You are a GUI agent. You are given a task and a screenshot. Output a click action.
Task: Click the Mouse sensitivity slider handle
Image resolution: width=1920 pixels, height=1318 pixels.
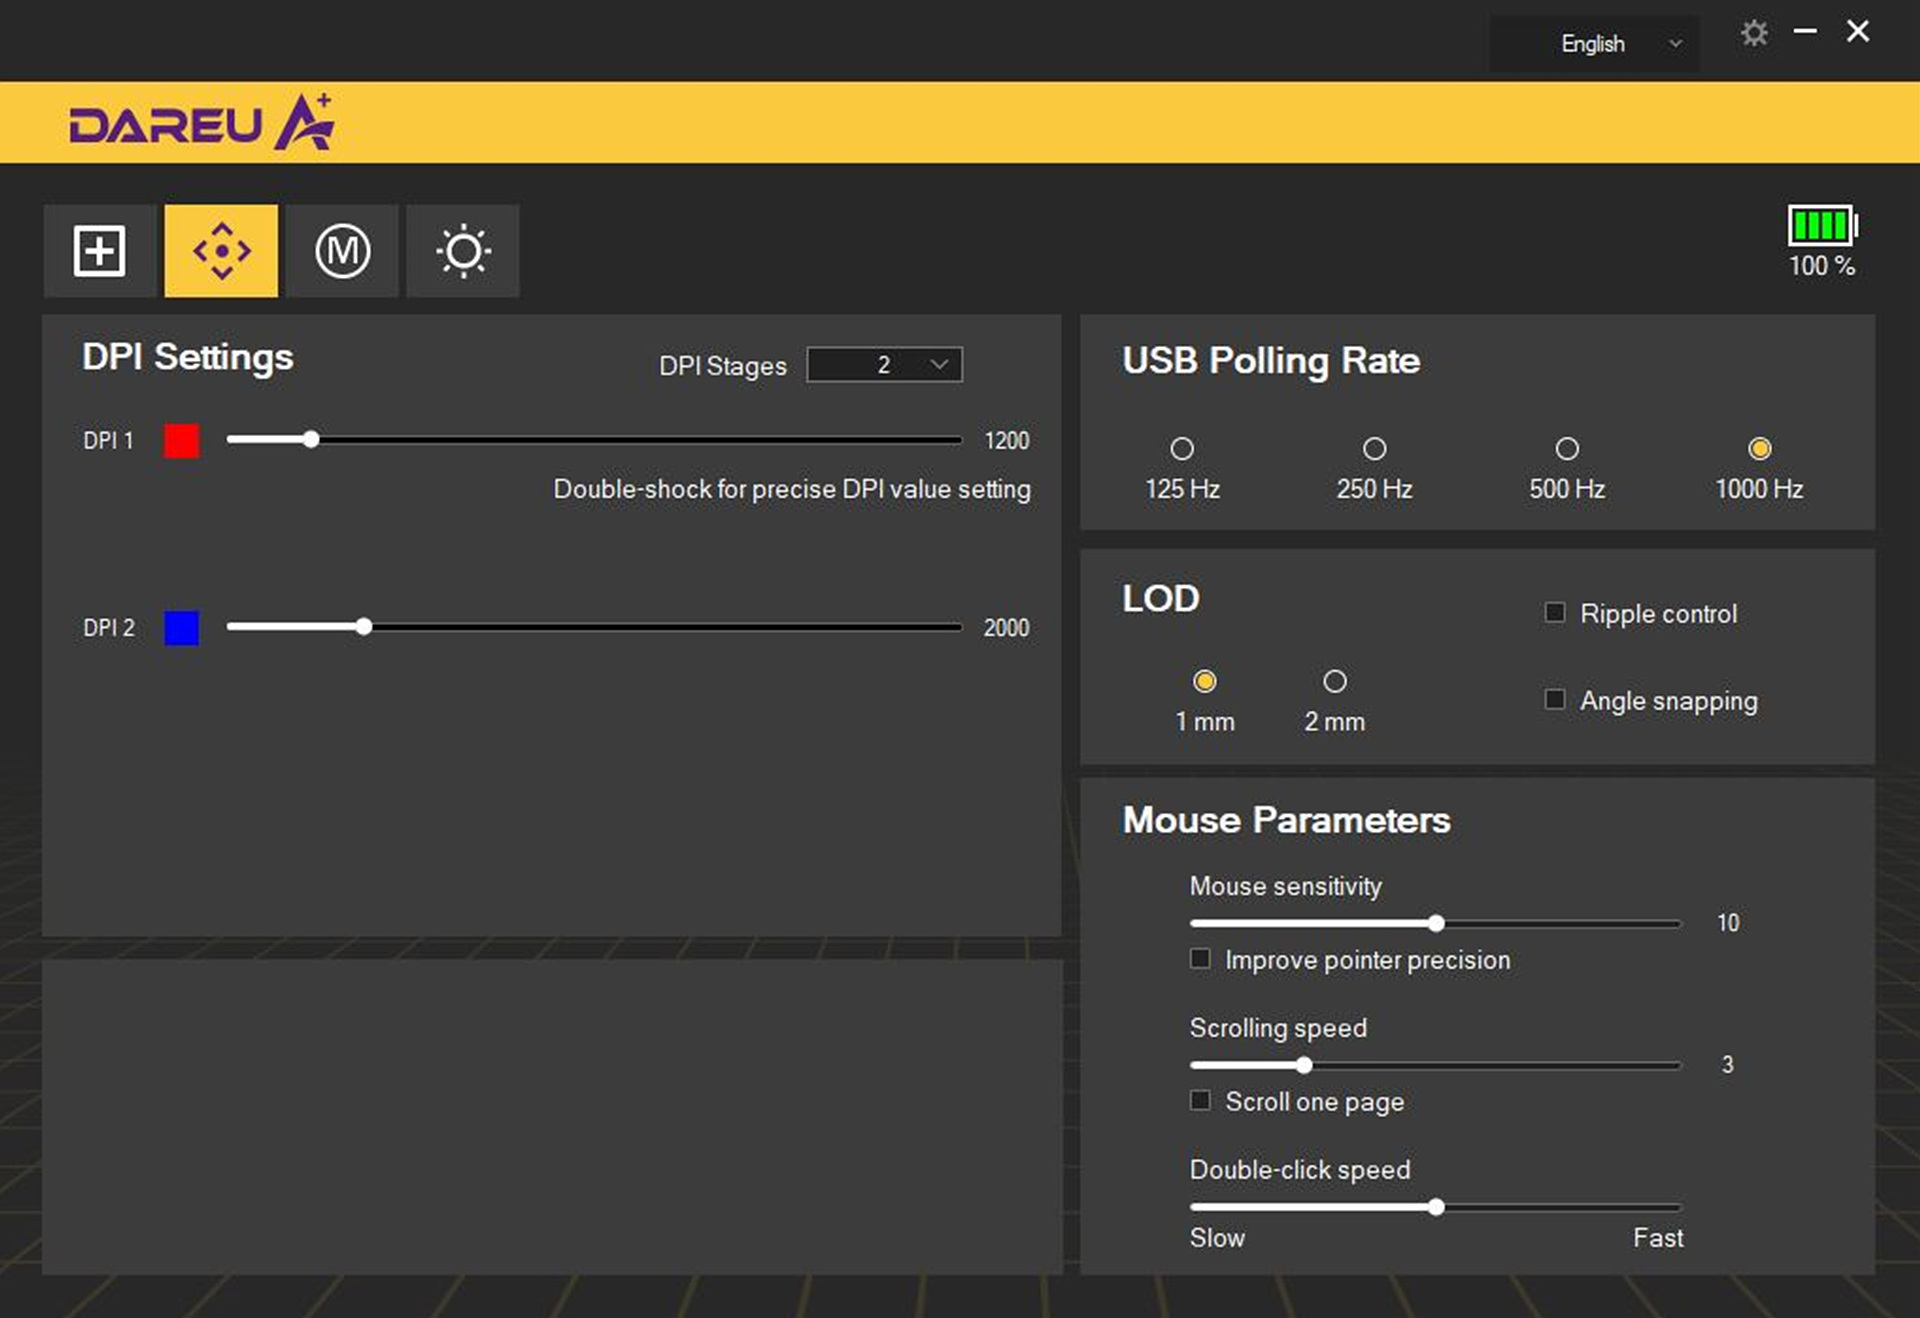pos(1436,923)
